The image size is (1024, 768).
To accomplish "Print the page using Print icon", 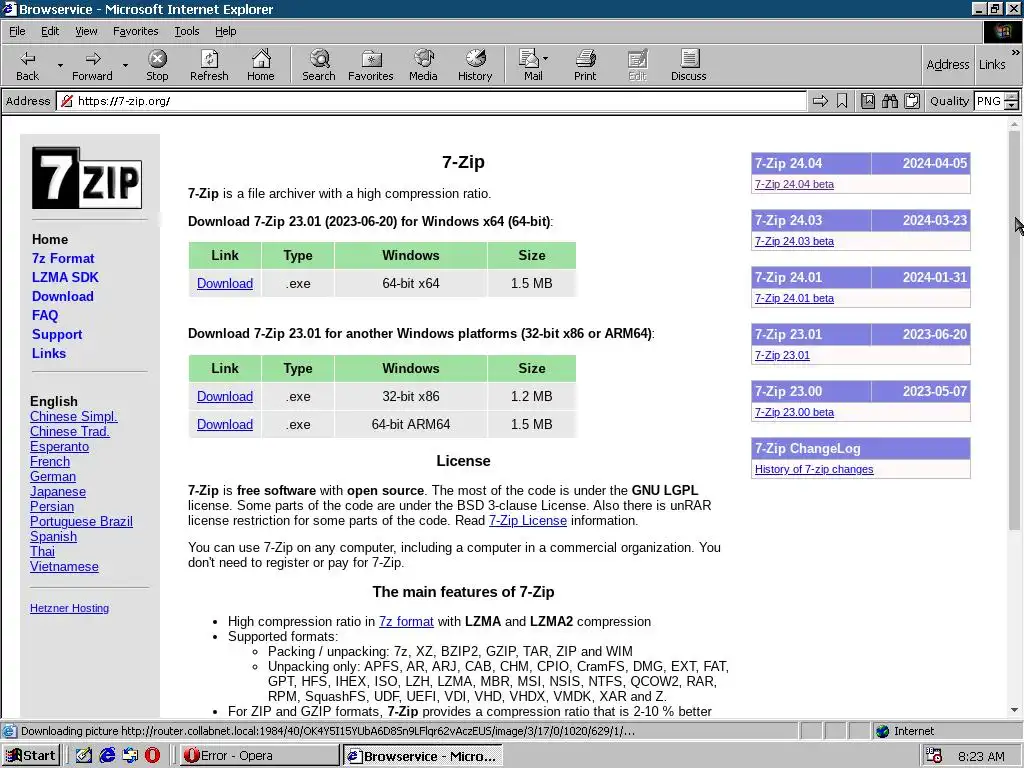I will 585,65.
